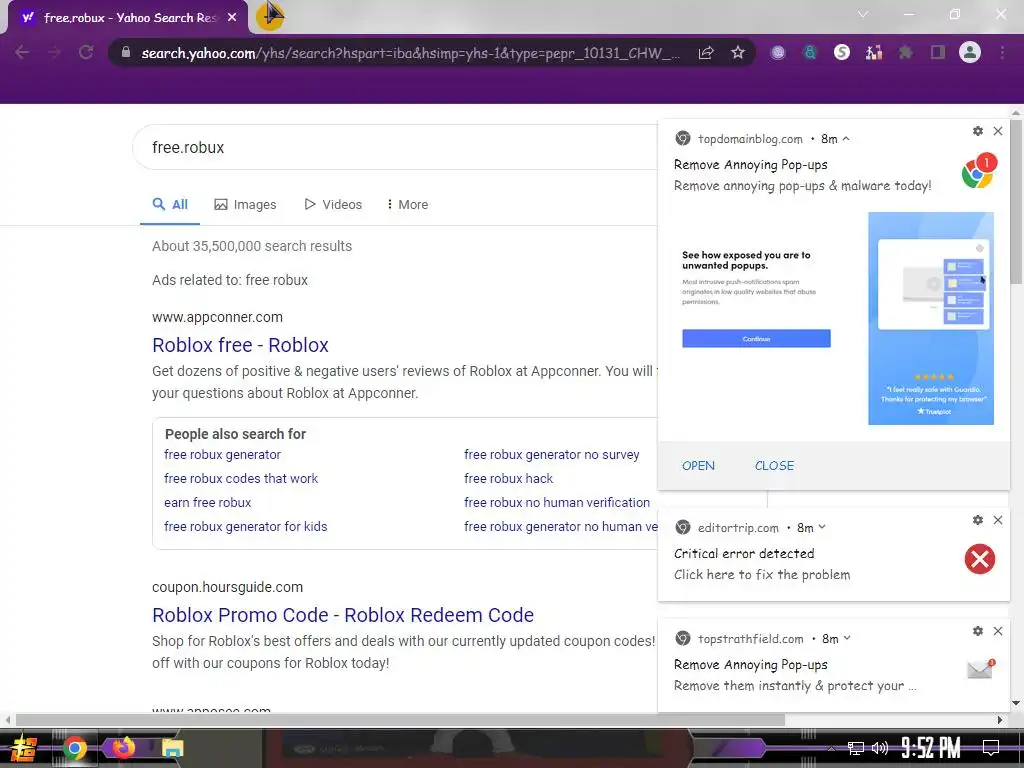Click free robux no human verification suggestion
This screenshot has width=1024, height=768.
click(557, 503)
